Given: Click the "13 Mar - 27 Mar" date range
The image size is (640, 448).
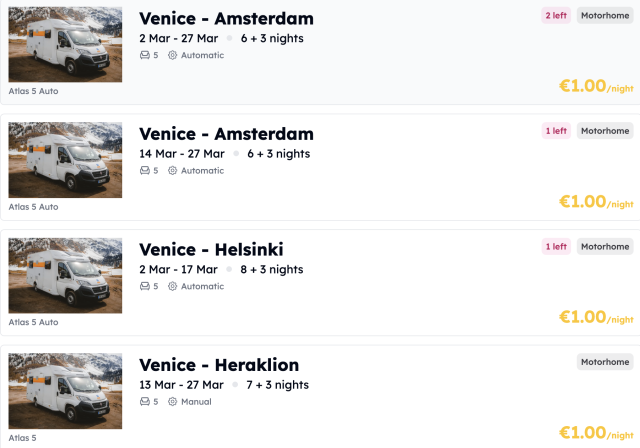Looking at the screenshot, I should coord(181,385).
